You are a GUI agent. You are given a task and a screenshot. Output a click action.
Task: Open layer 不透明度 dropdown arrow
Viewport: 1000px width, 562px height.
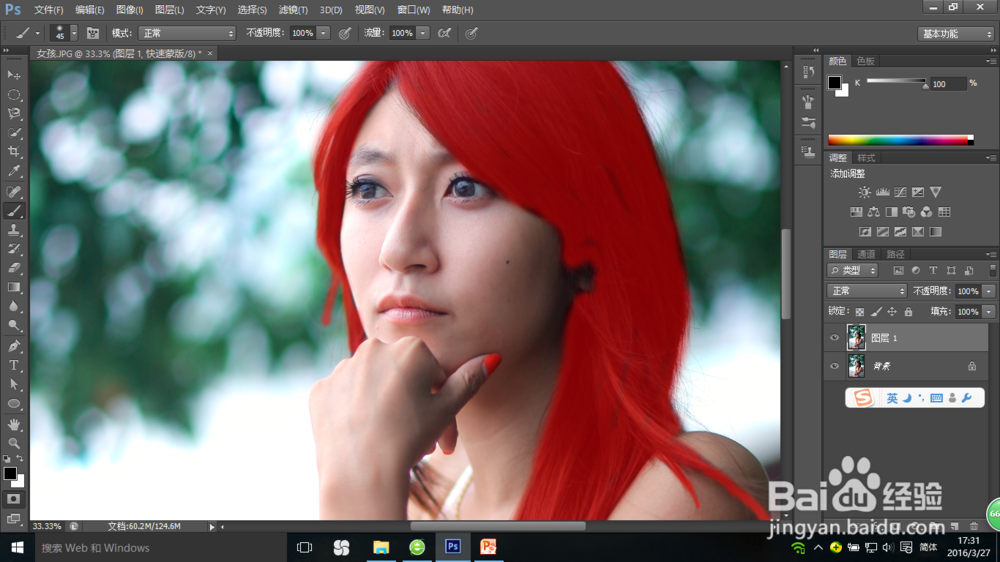point(989,291)
